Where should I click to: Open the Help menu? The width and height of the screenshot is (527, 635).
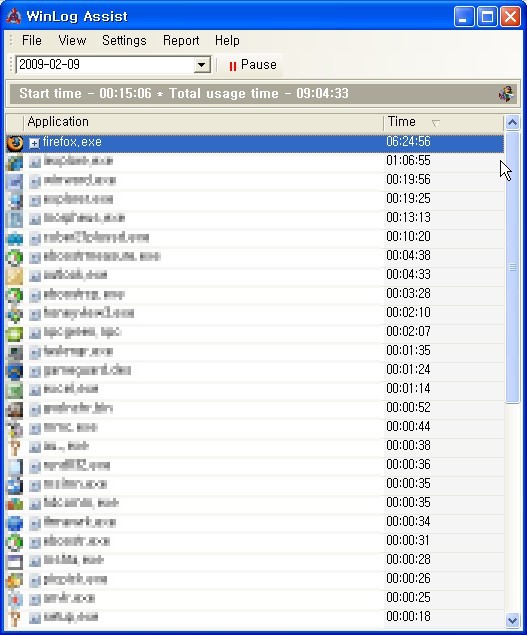point(227,40)
